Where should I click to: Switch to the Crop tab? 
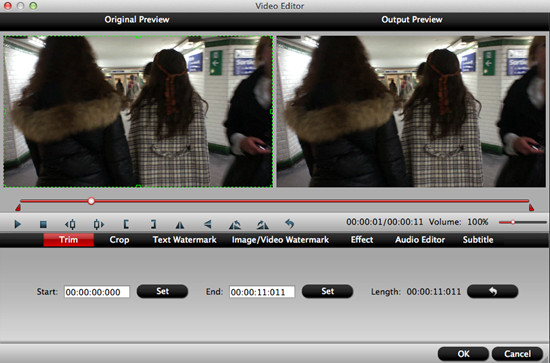(x=119, y=240)
